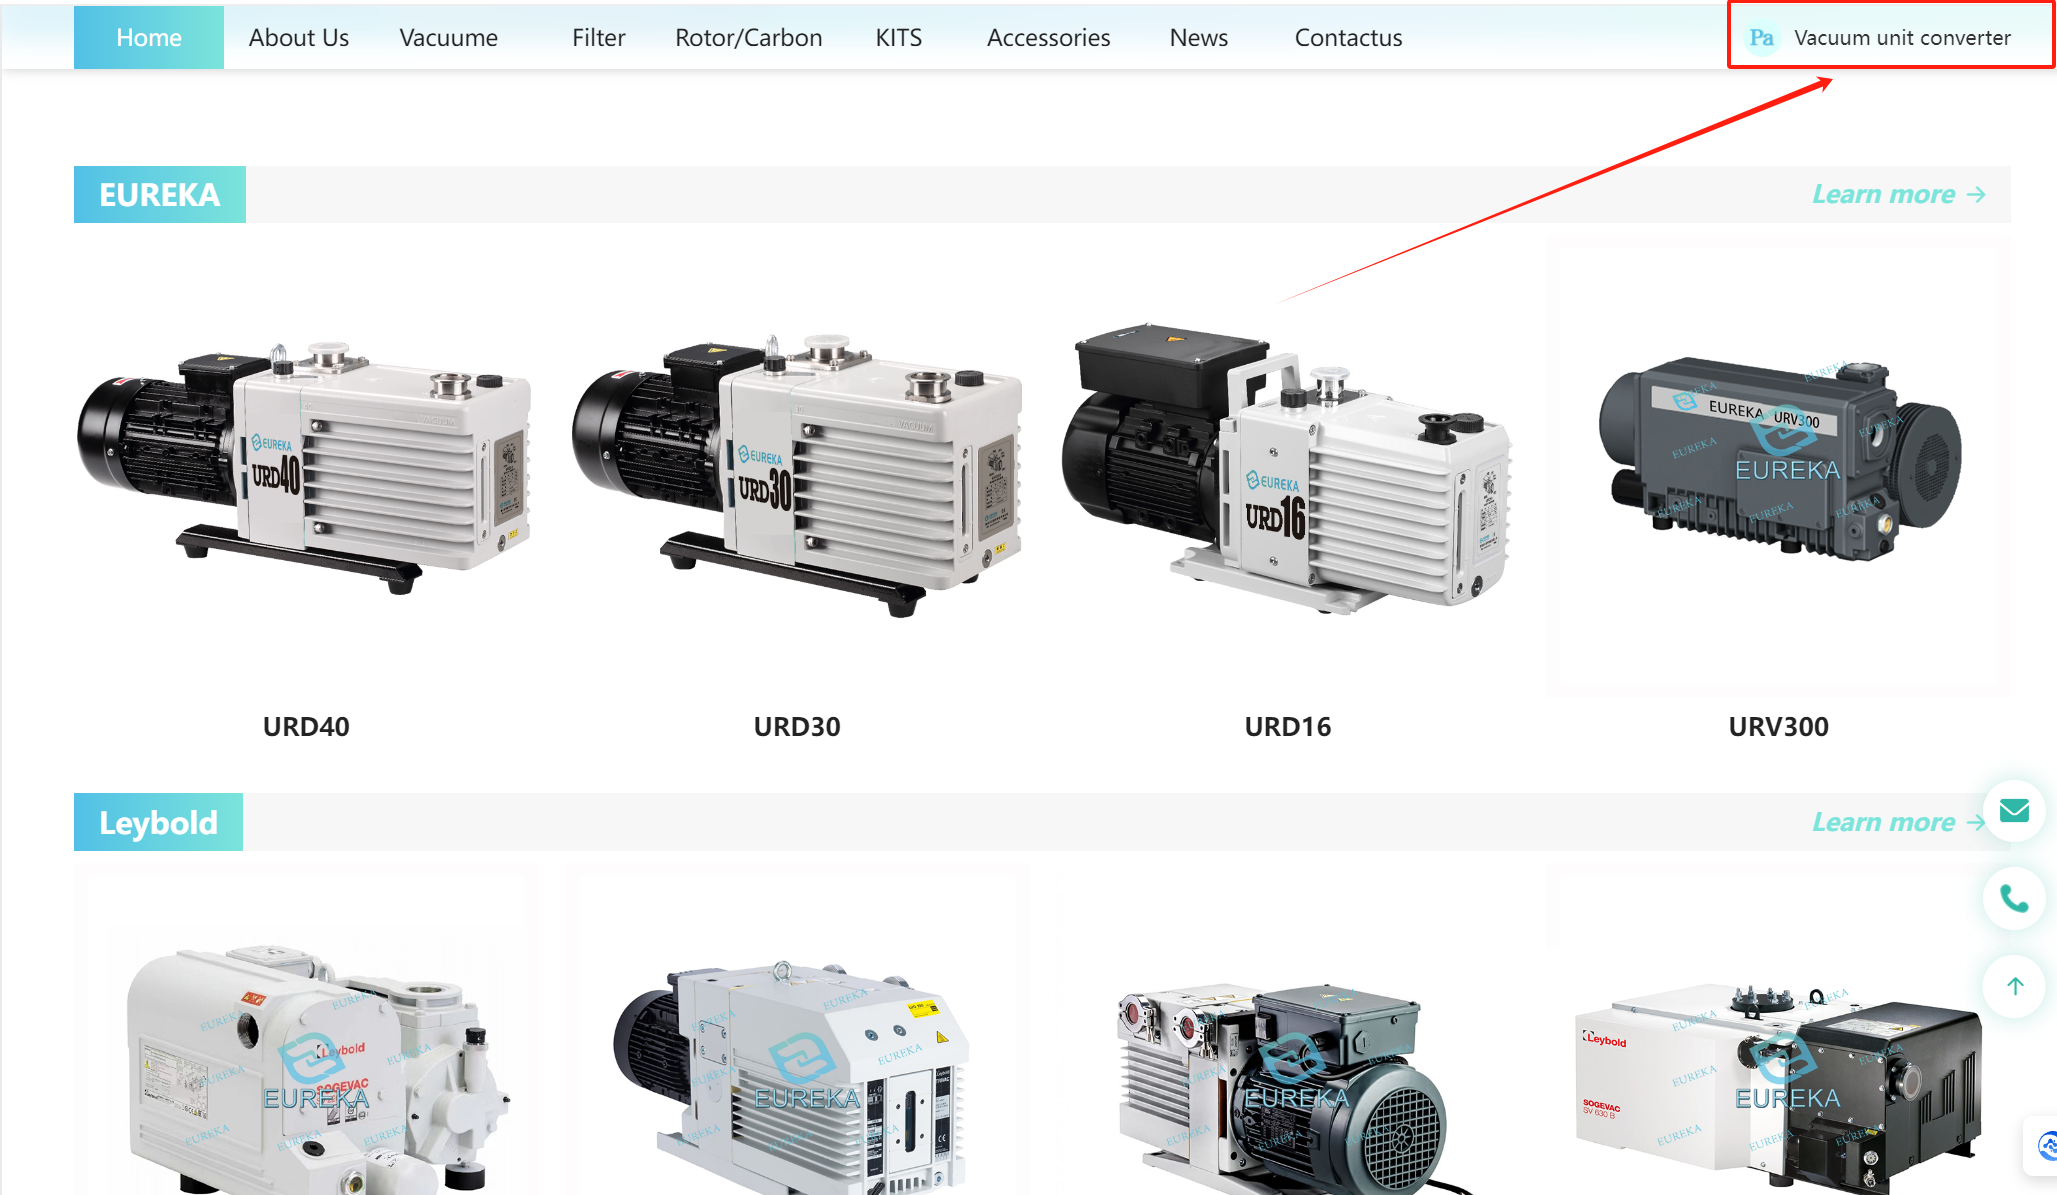This screenshot has height=1195, width=2057.
Task: Select Filter in navigation bar
Action: pyautogui.click(x=598, y=38)
